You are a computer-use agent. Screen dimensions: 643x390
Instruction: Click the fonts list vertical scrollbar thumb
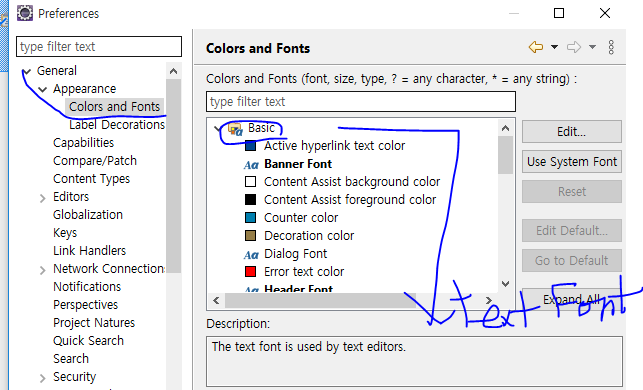(505, 155)
